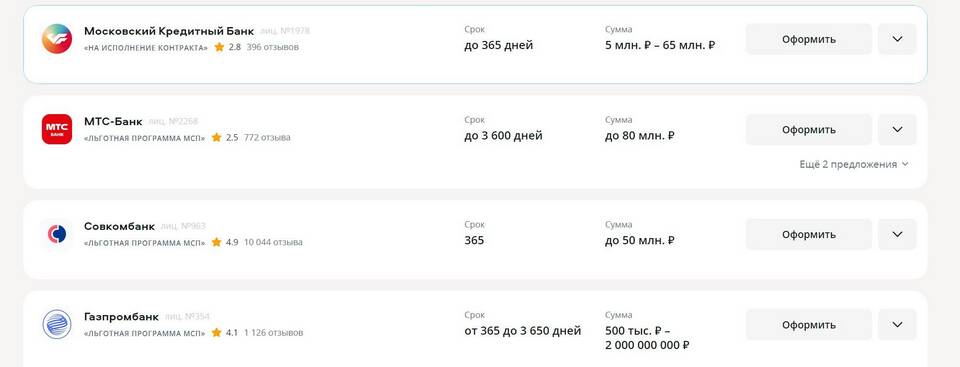
Task: Click the Газпромбанк round logo
Action: (x=57, y=325)
